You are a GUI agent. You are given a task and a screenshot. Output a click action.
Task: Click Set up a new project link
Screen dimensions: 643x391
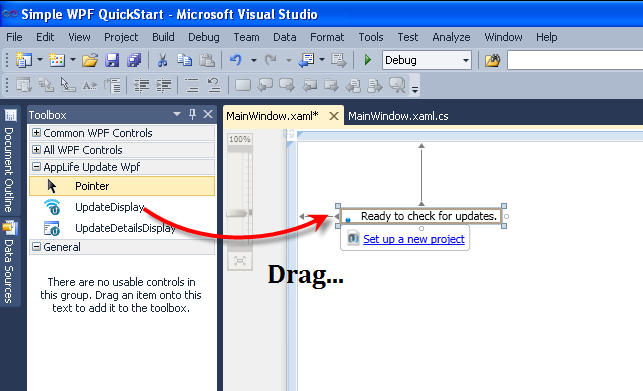(414, 239)
